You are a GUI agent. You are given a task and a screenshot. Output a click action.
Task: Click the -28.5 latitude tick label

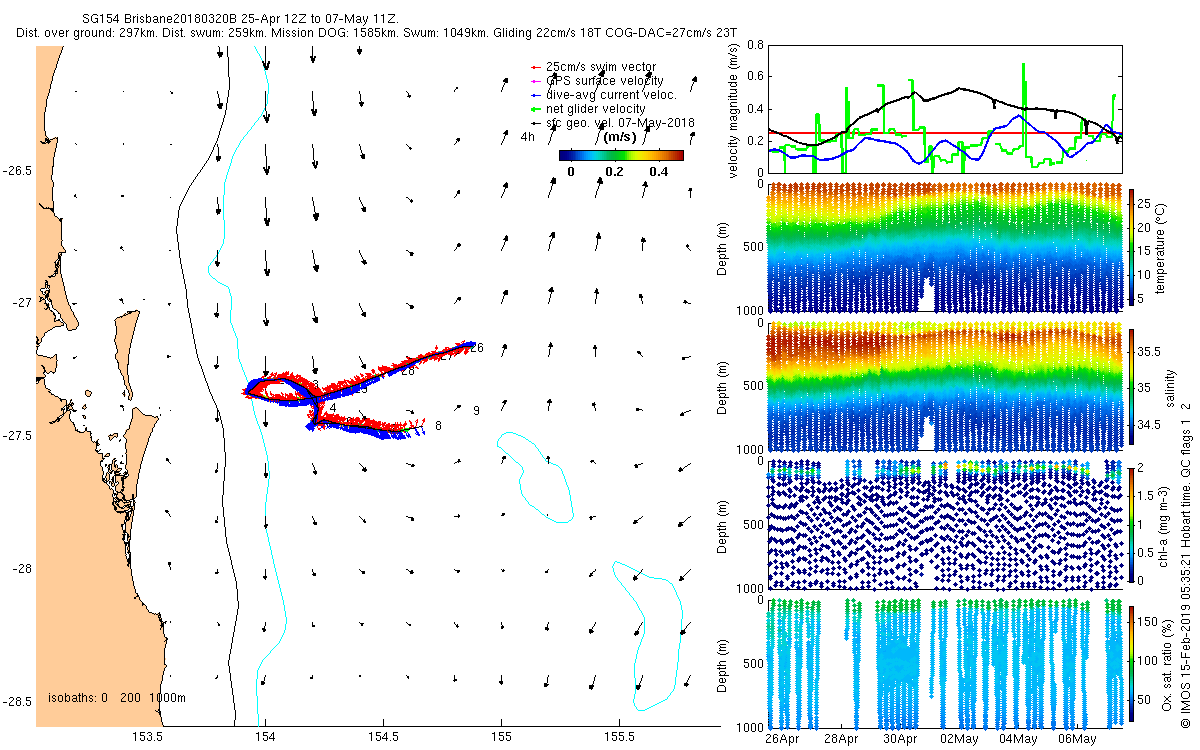pyautogui.click(x=18, y=702)
